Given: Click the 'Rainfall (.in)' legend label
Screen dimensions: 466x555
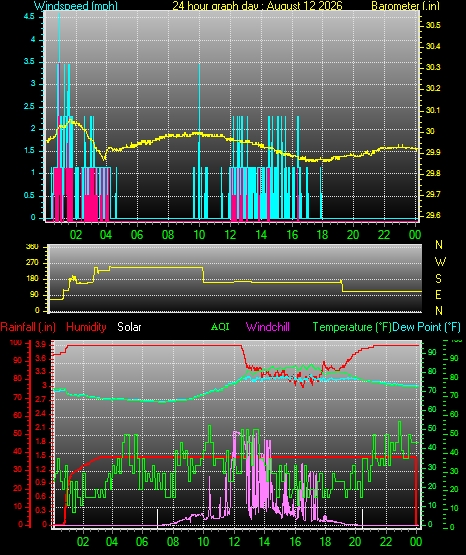Looking at the screenshot, I should pos(28,327).
